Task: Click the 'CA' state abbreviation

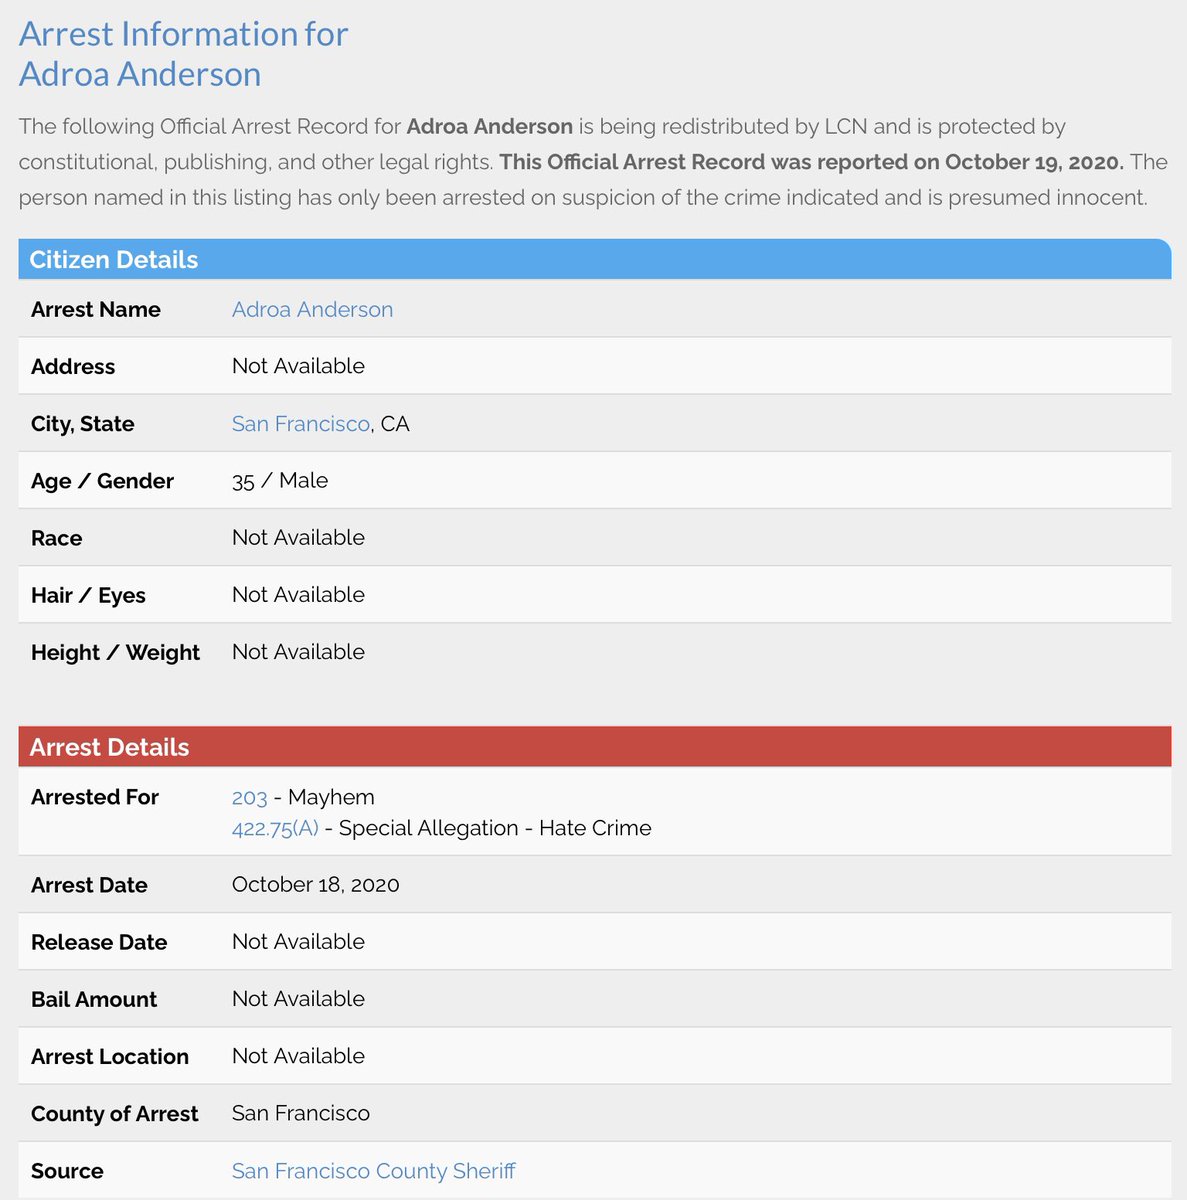Action: 395,424
